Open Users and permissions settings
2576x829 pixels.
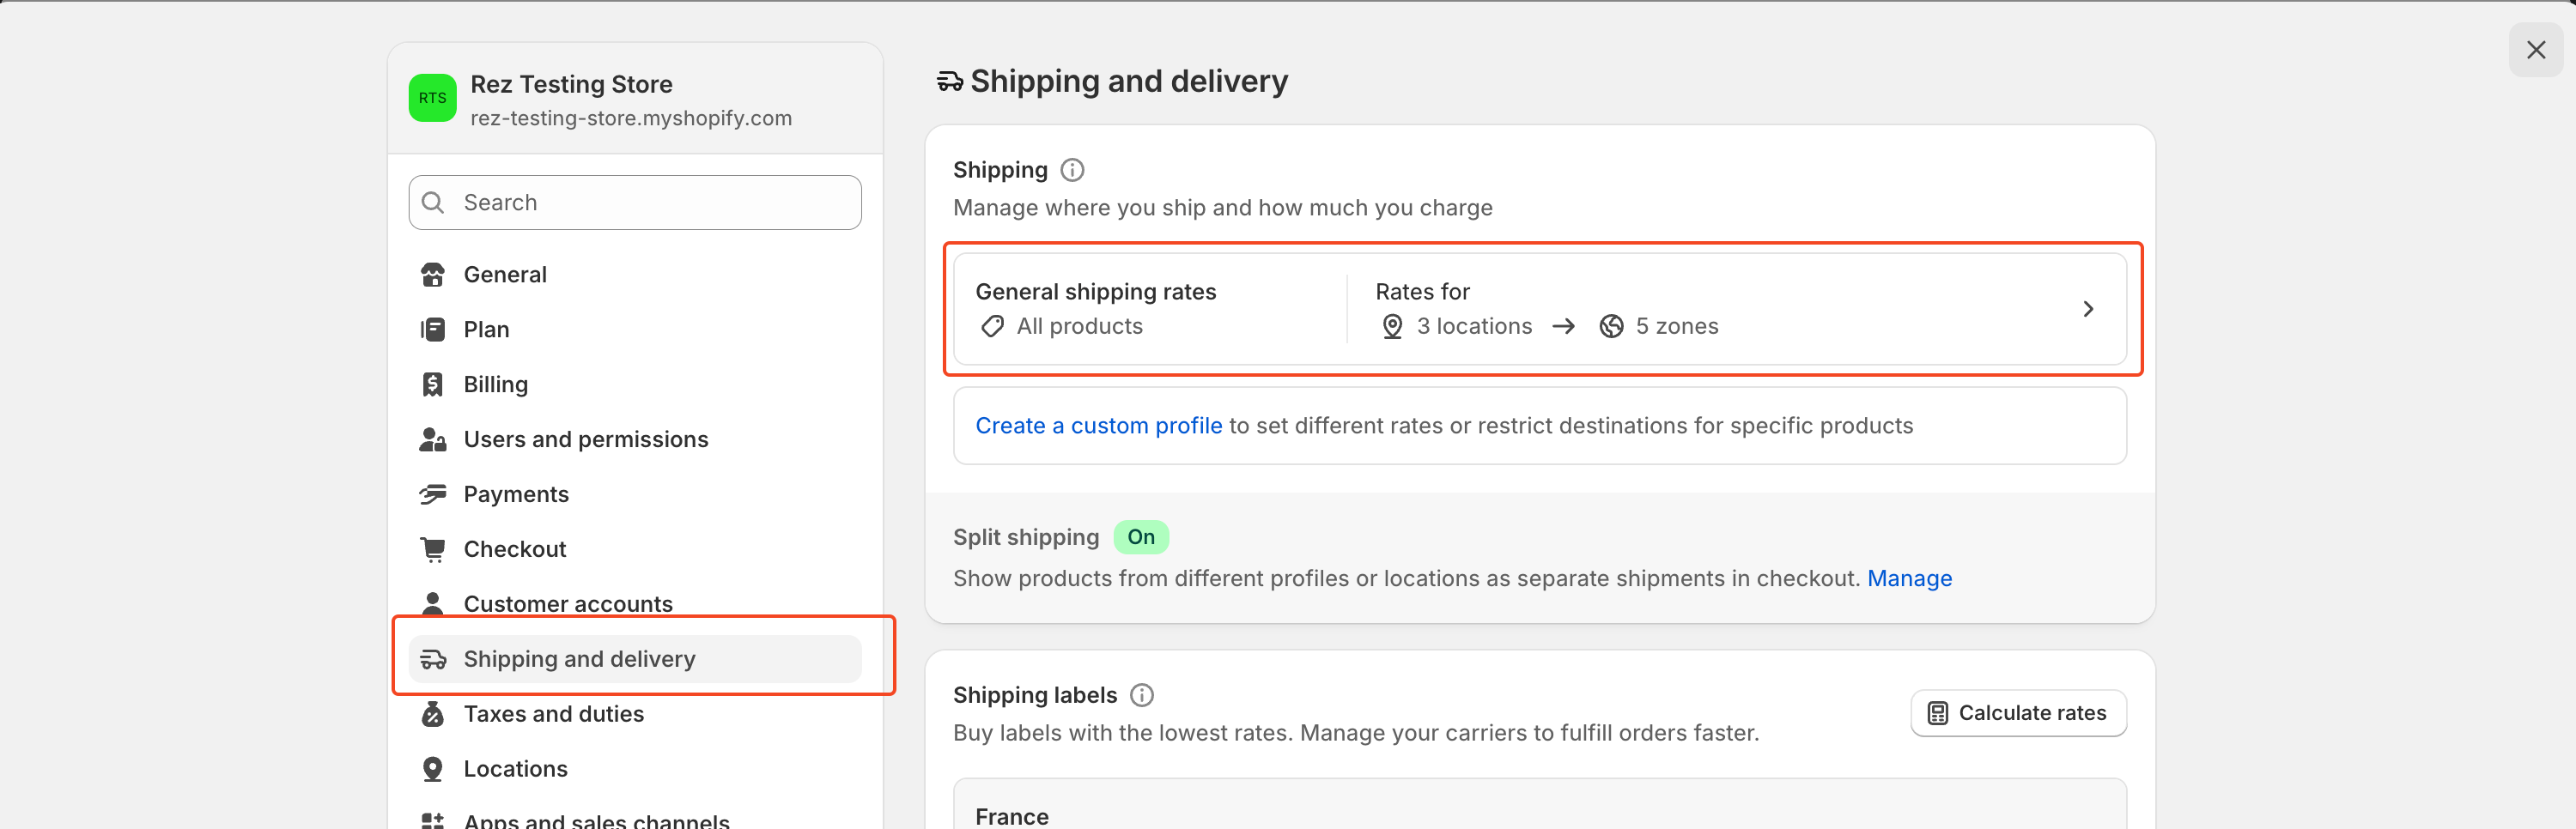[x=585, y=439]
